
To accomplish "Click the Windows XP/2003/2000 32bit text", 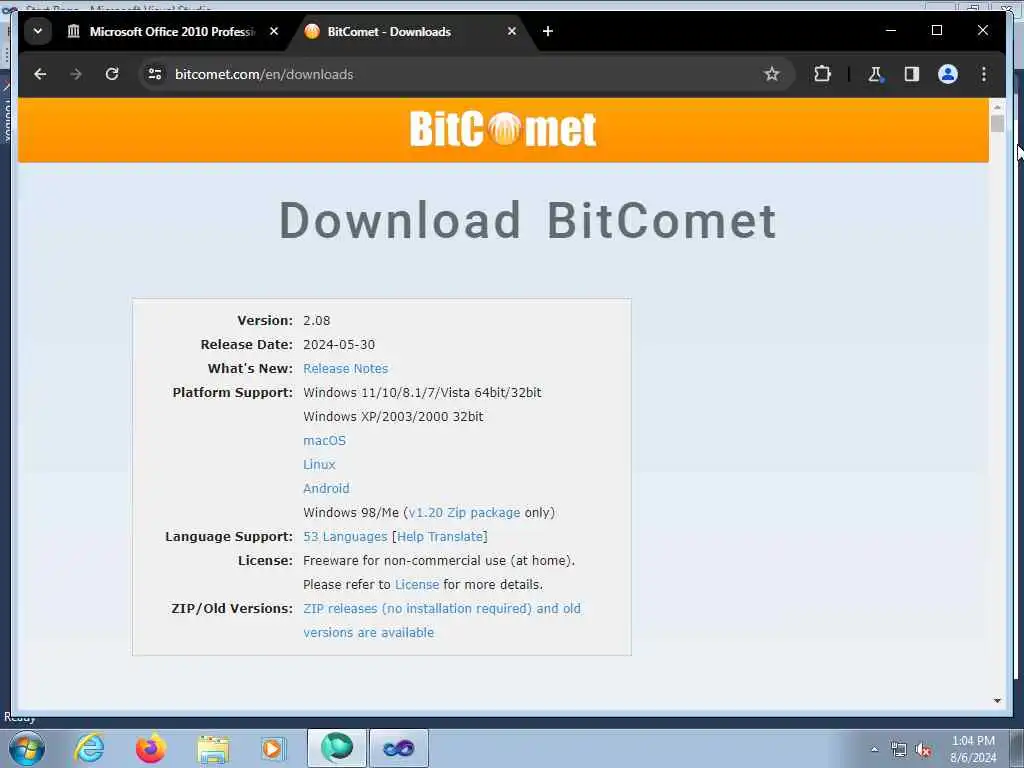I will (x=393, y=417).
